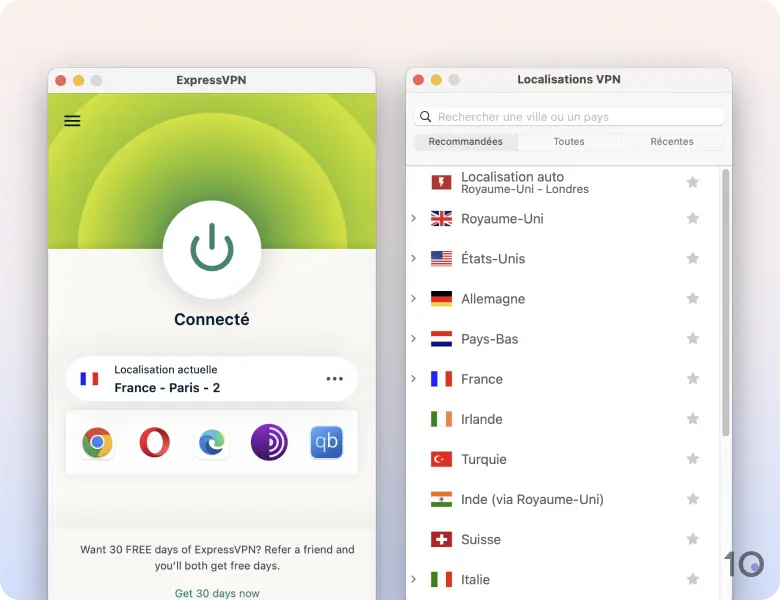Launch the Google Chrome shortcut
The height and width of the screenshot is (600, 780).
pos(98,442)
